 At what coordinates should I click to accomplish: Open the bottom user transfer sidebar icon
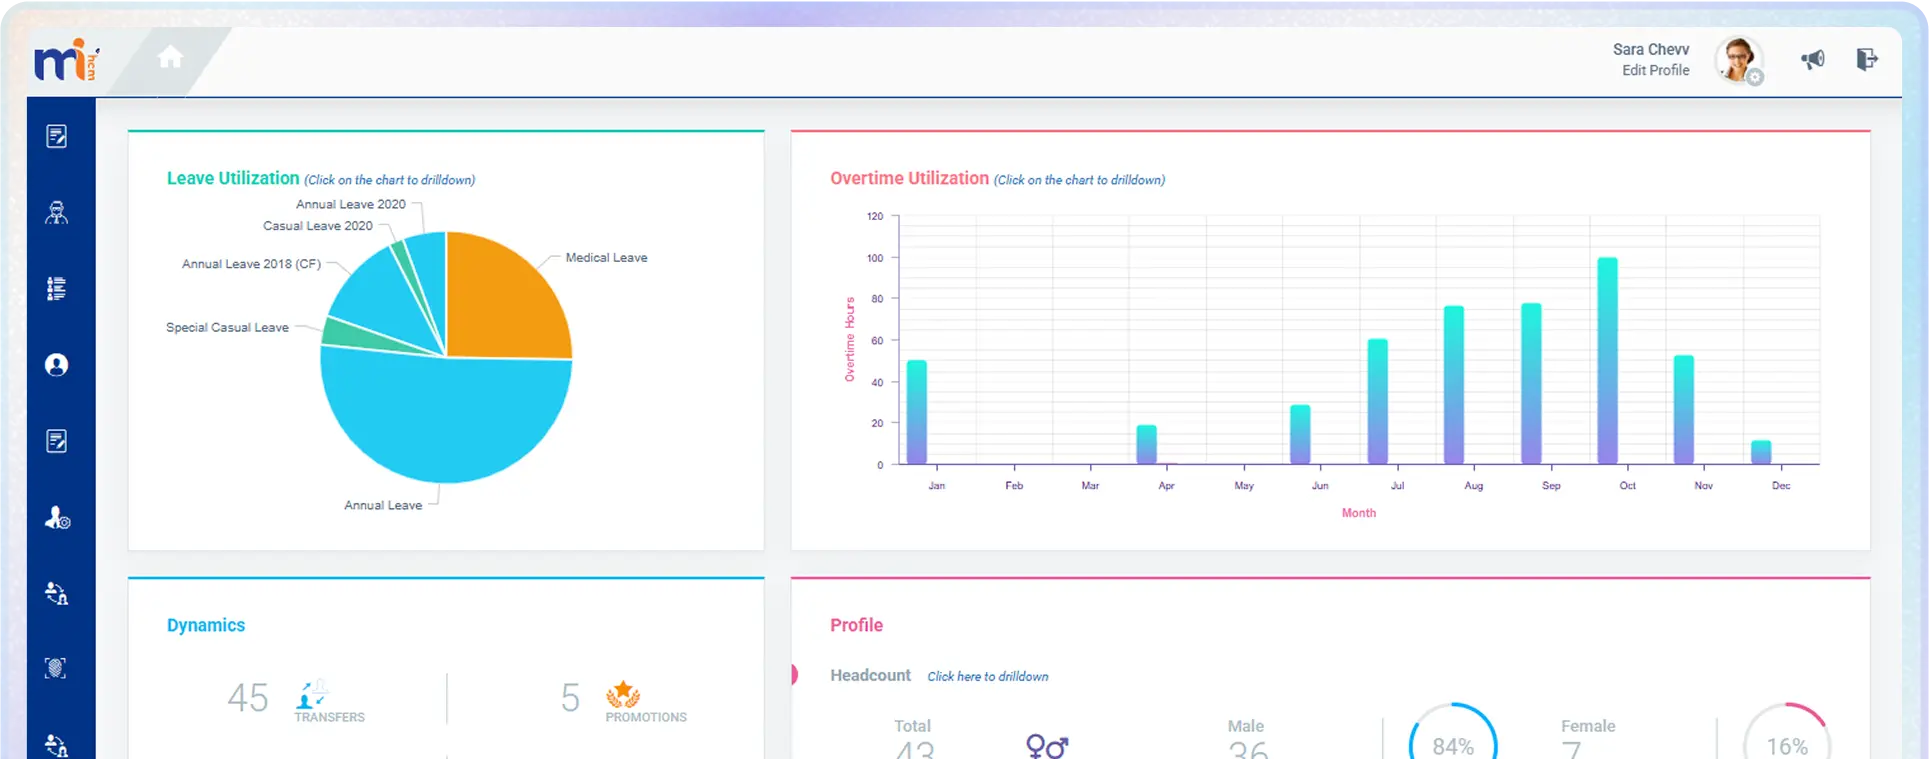57,745
